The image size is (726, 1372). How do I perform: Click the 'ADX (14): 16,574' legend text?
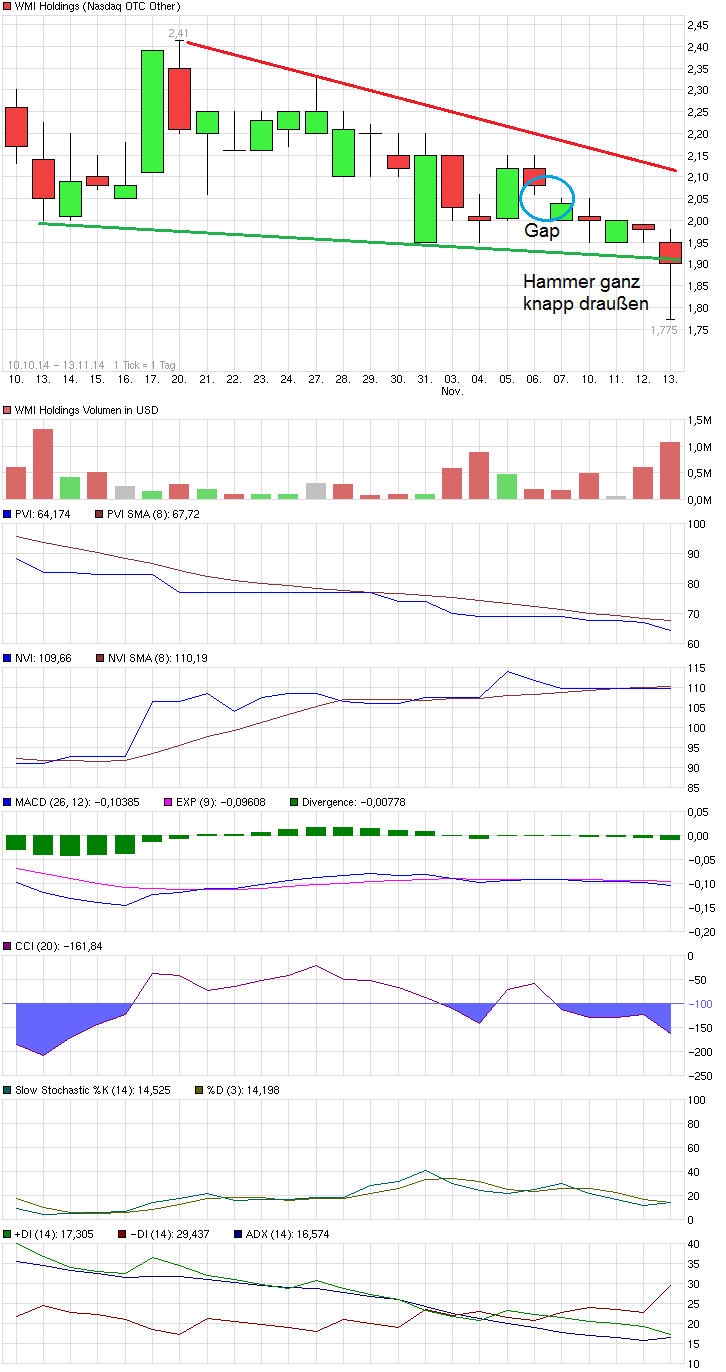coord(288,1234)
